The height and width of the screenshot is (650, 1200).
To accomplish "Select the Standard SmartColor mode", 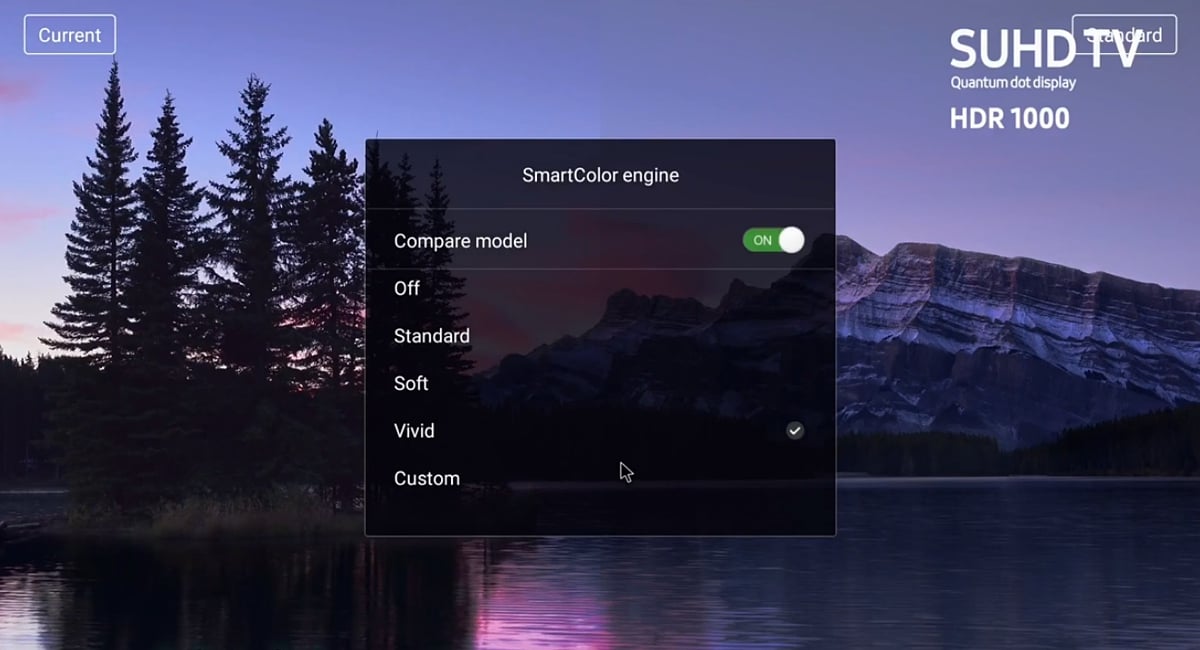I will pos(432,335).
